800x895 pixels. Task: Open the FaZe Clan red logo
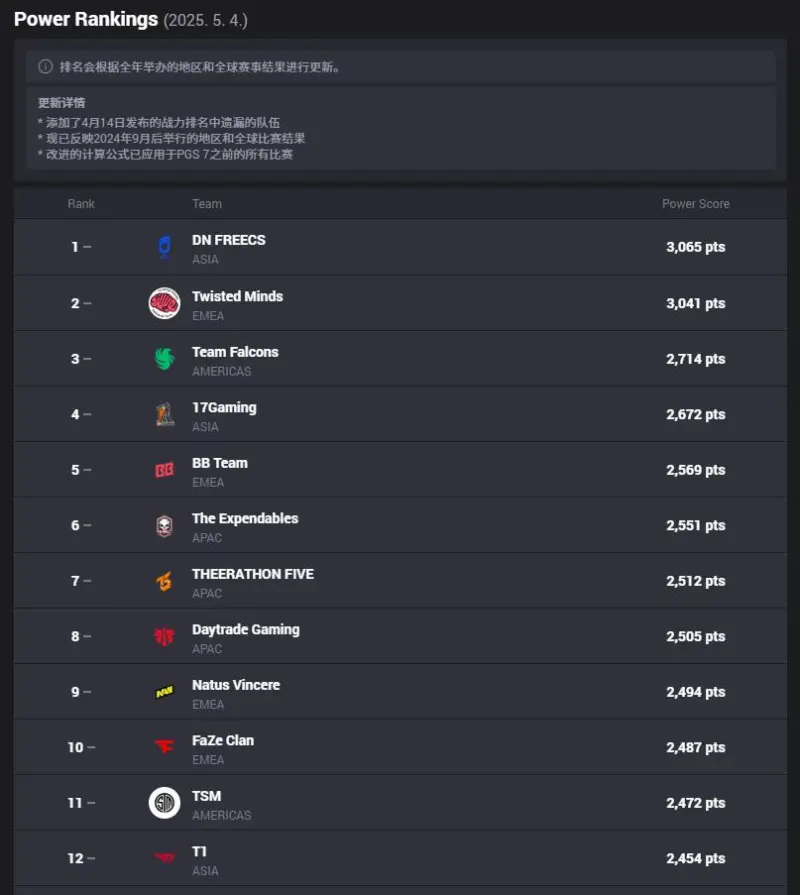tap(164, 747)
